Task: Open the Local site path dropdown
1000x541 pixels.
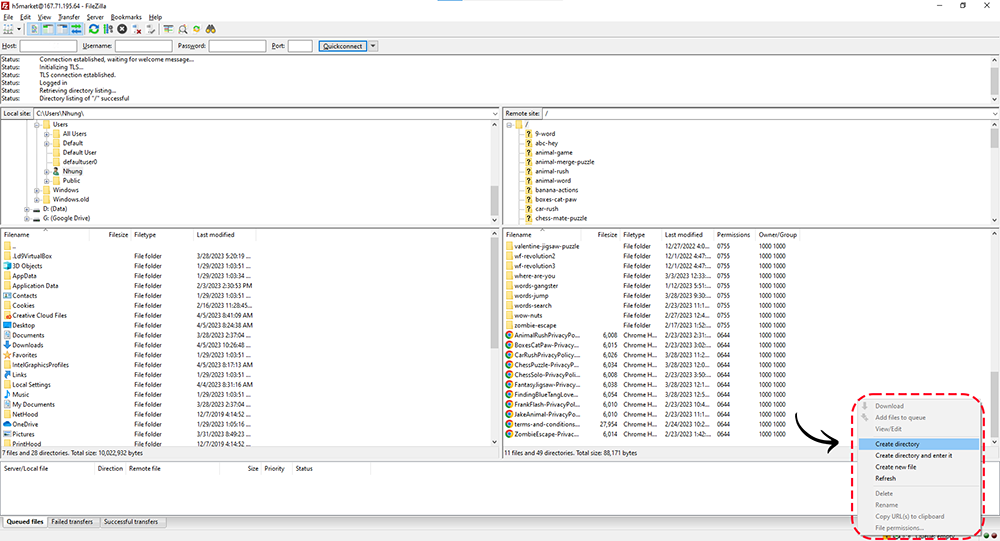Action: tap(495, 114)
